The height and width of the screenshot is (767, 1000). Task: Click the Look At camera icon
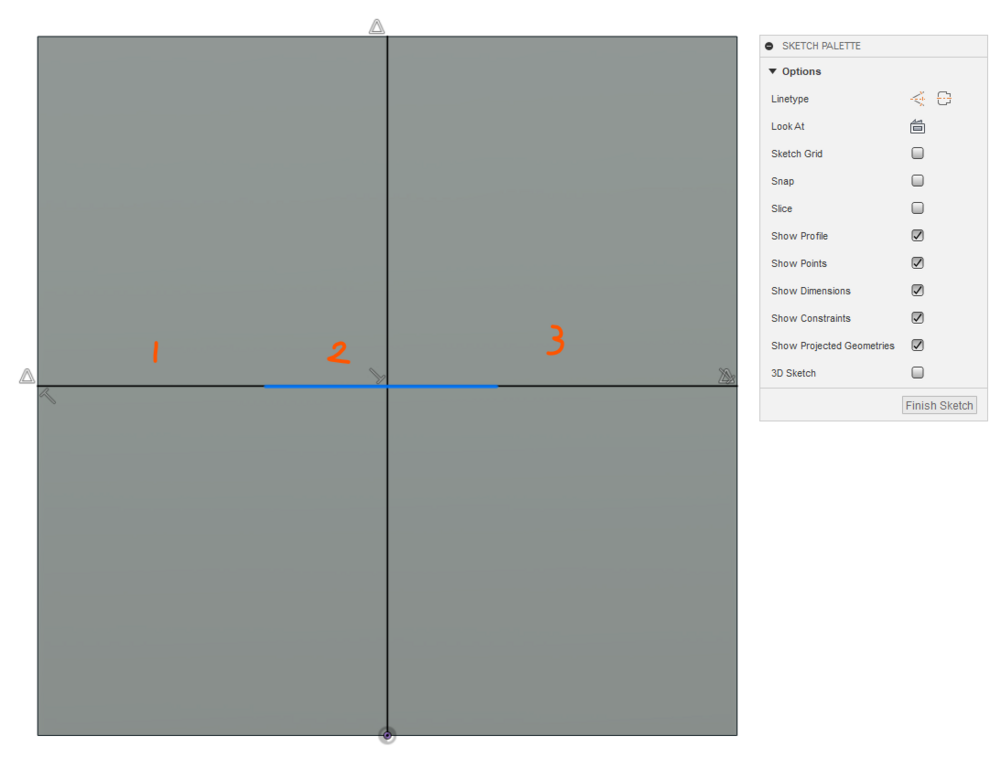917,126
